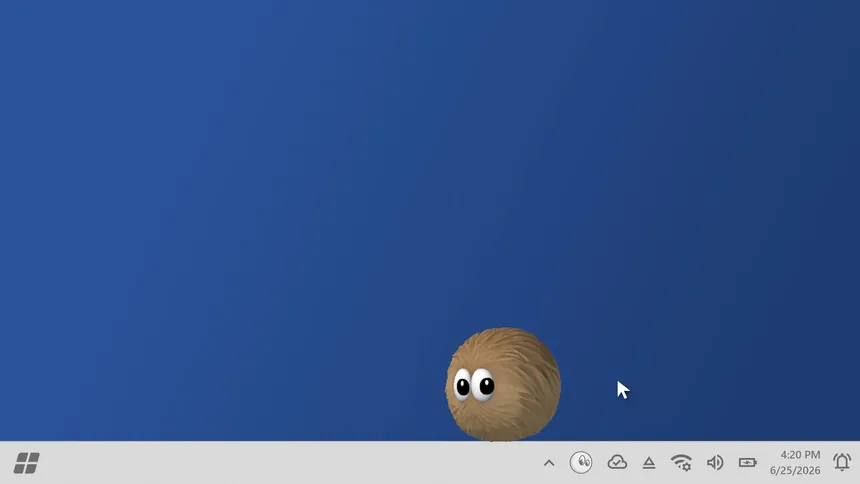Image resolution: width=860 pixels, height=484 pixels.
Task: Open the eject hardware tray icon
Action: click(x=649, y=463)
